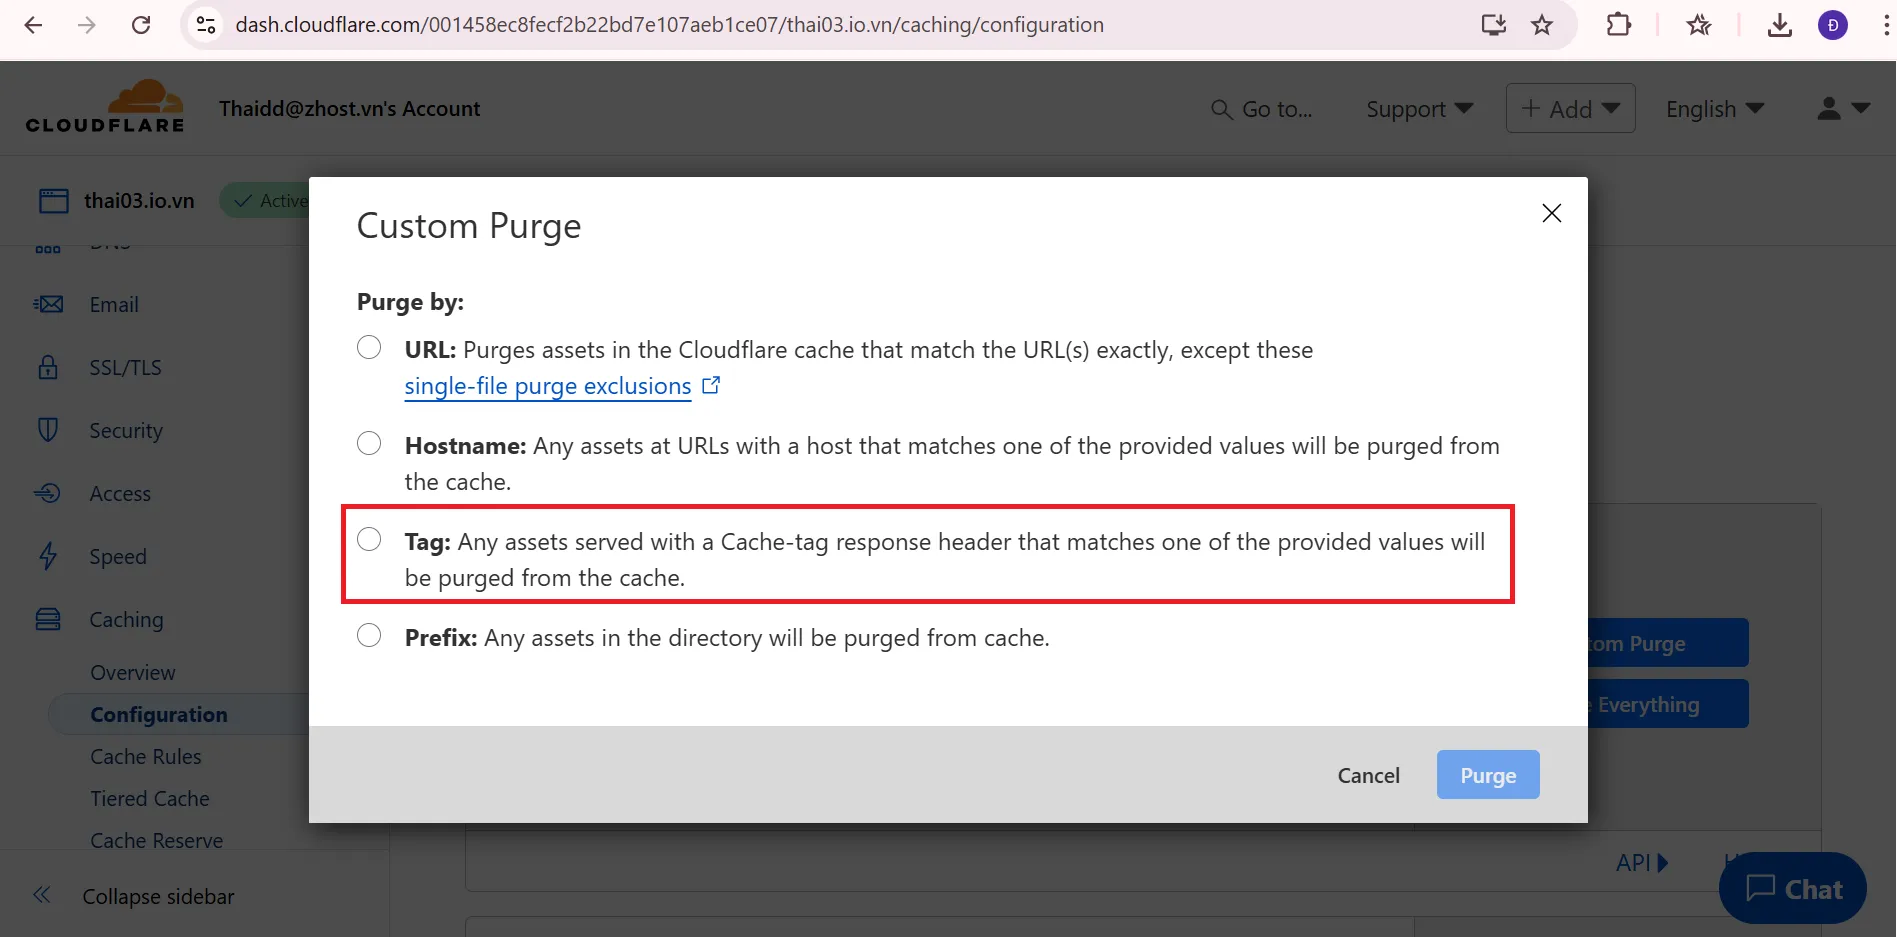Image resolution: width=1897 pixels, height=937 pixels.
Task: Go to Tiered Cache page
Action: [150, 799]
